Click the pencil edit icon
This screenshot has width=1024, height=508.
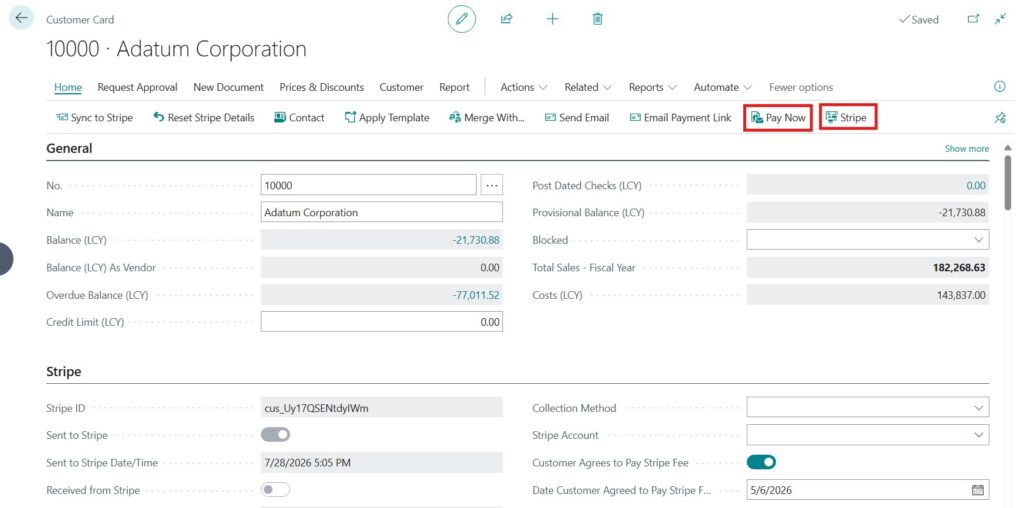click(x=462, y=20)
